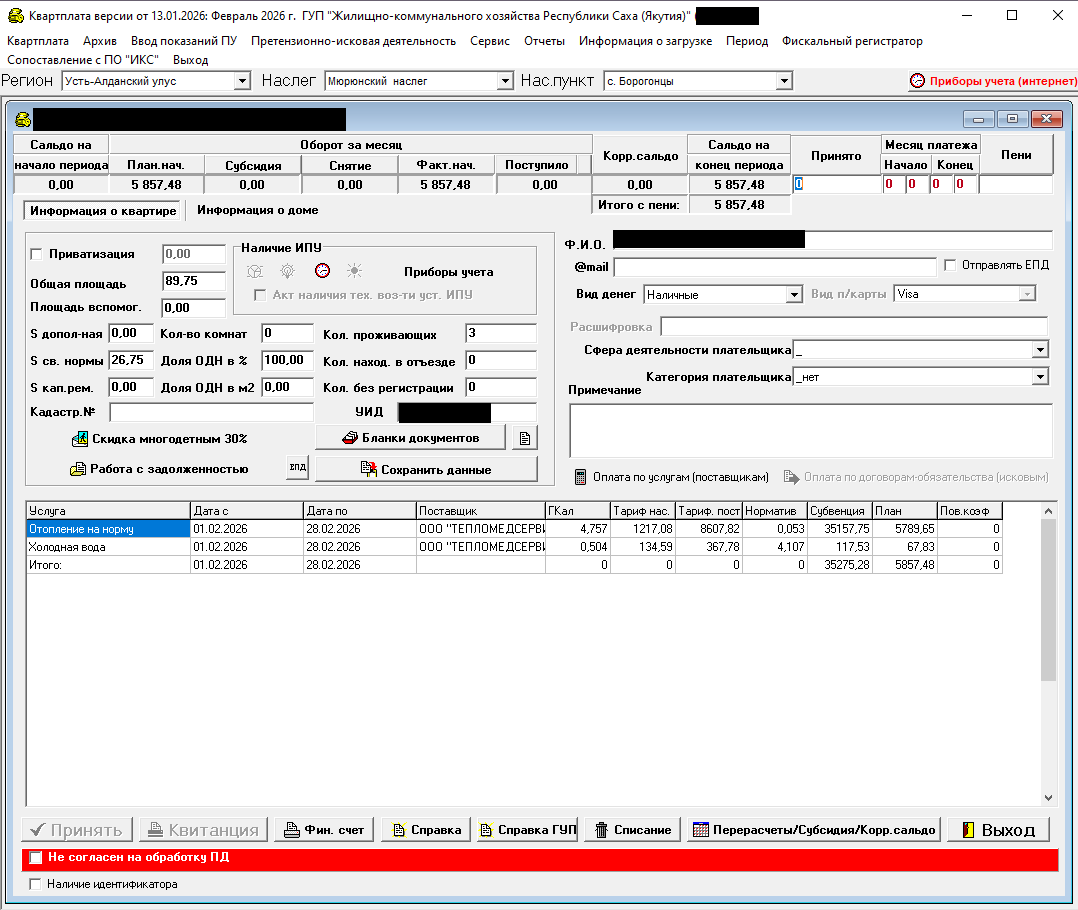Tick the Отправлять ЕПД checkbox
1078x910 pixels.
(951, 266)
